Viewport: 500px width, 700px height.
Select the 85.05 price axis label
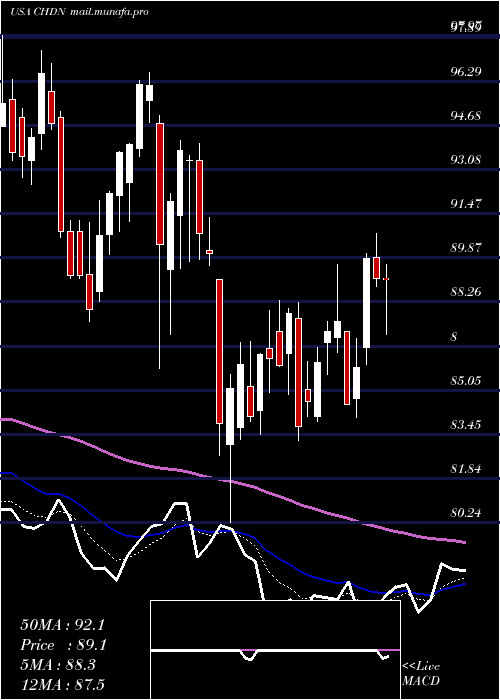466,380
